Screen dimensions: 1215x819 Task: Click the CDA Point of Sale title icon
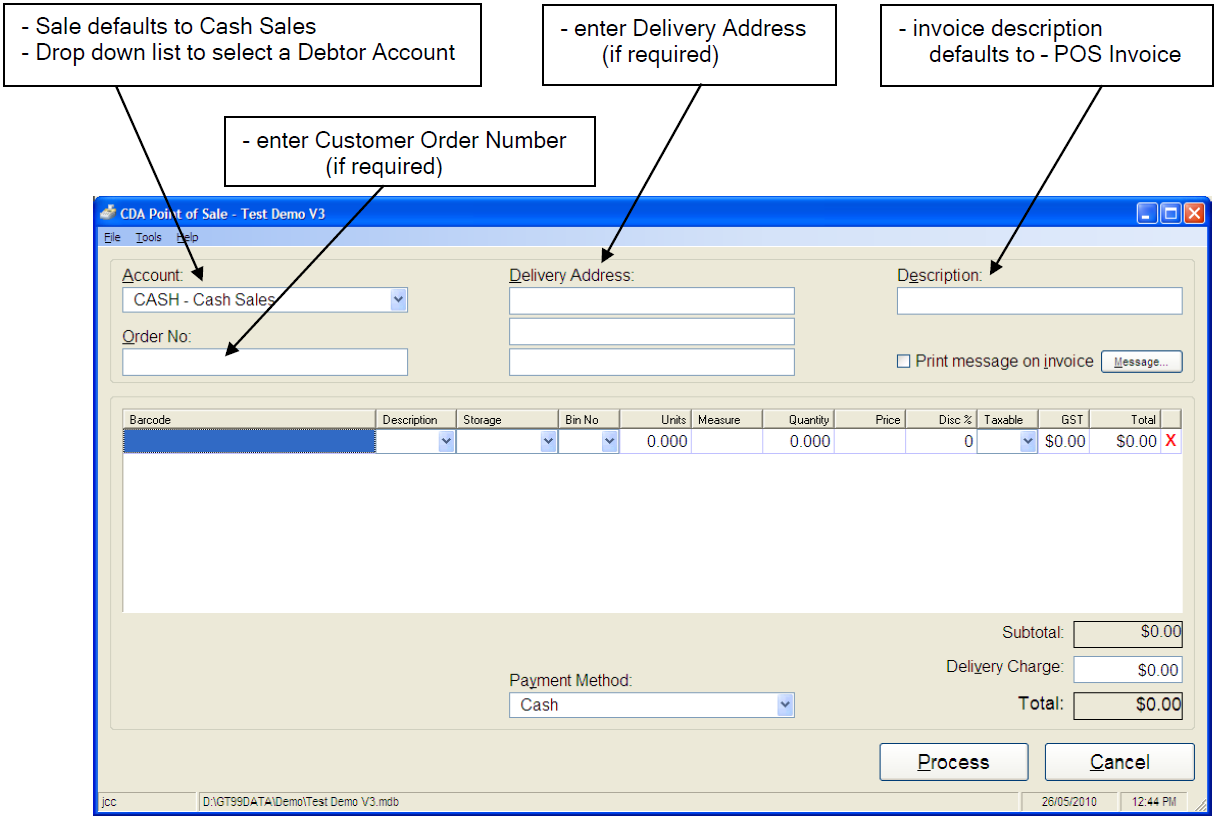click(x=109, y=213)
